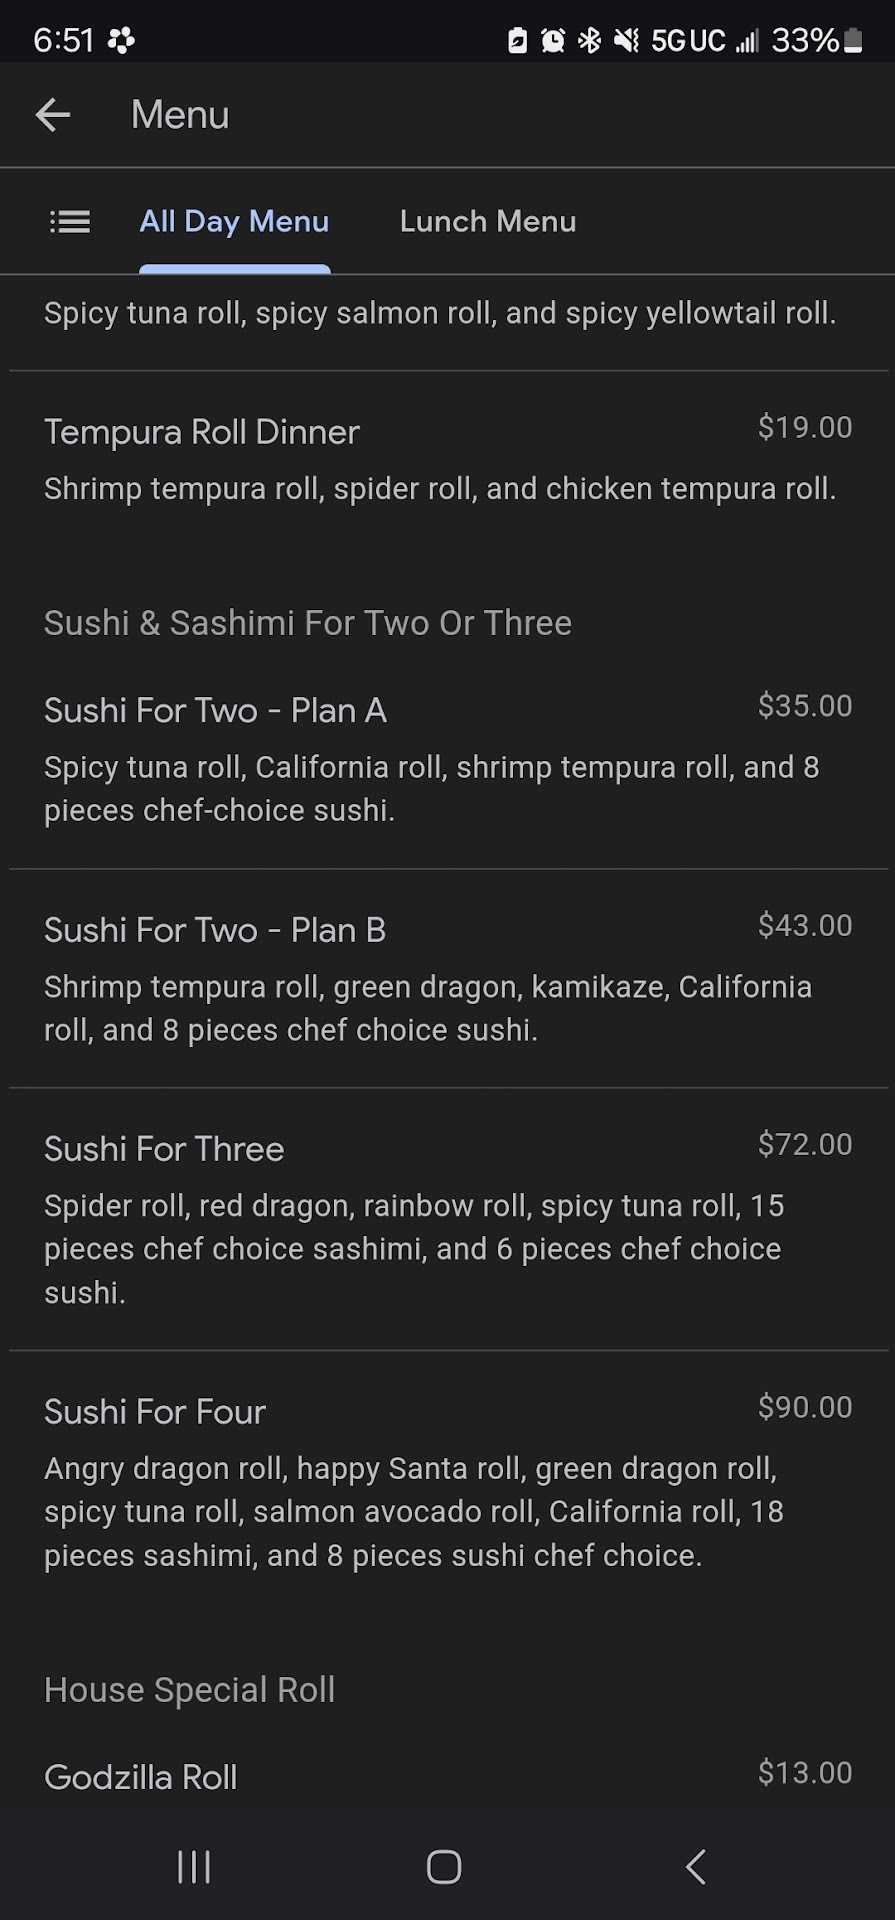This screenshot has width=895, height=1920.
Task: Tap the $72.00 price
Action: pos(804,1144)
